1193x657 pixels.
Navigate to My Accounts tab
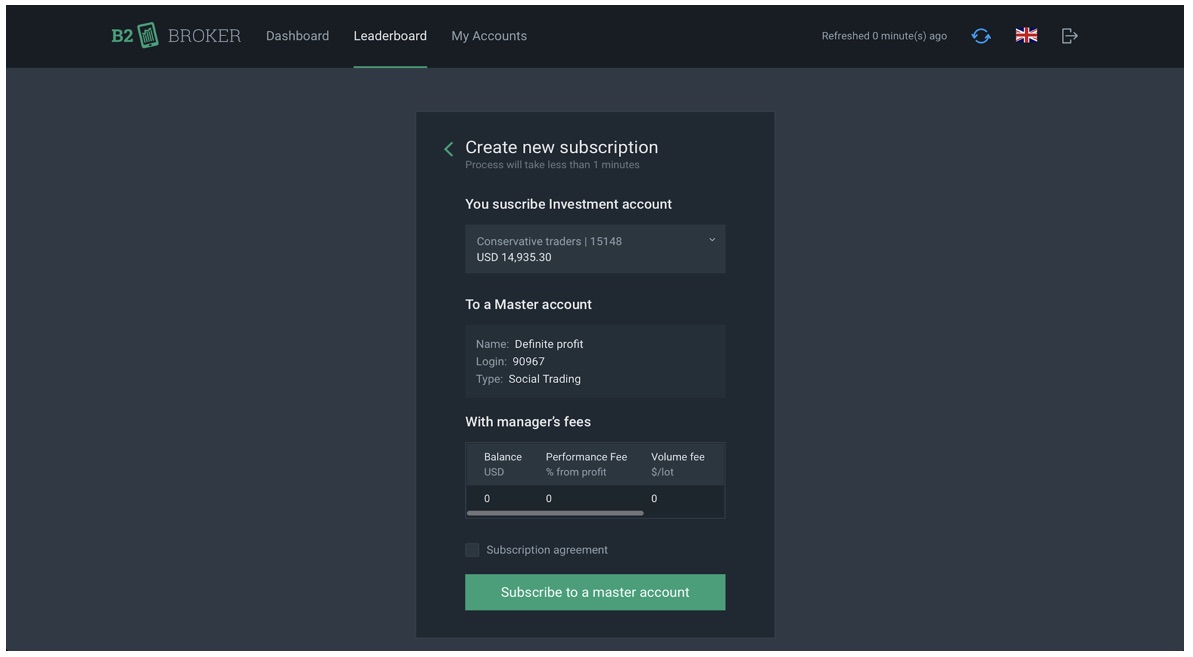(x=489, y=36)
